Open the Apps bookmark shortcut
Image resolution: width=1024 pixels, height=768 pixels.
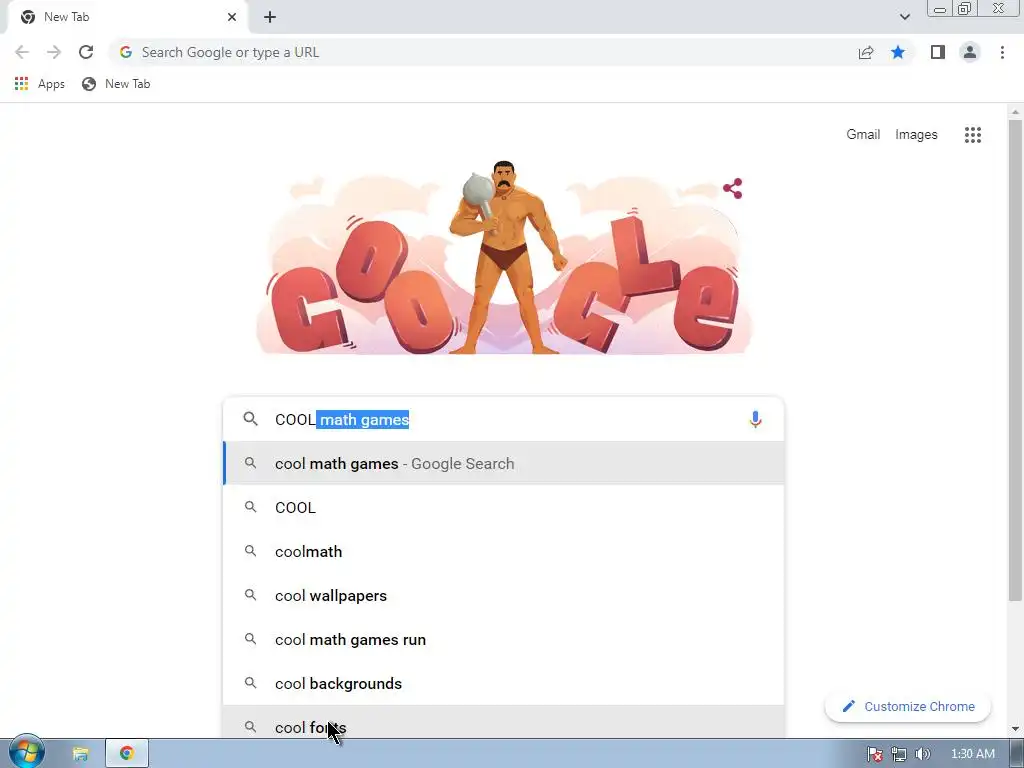click(40, 84)
